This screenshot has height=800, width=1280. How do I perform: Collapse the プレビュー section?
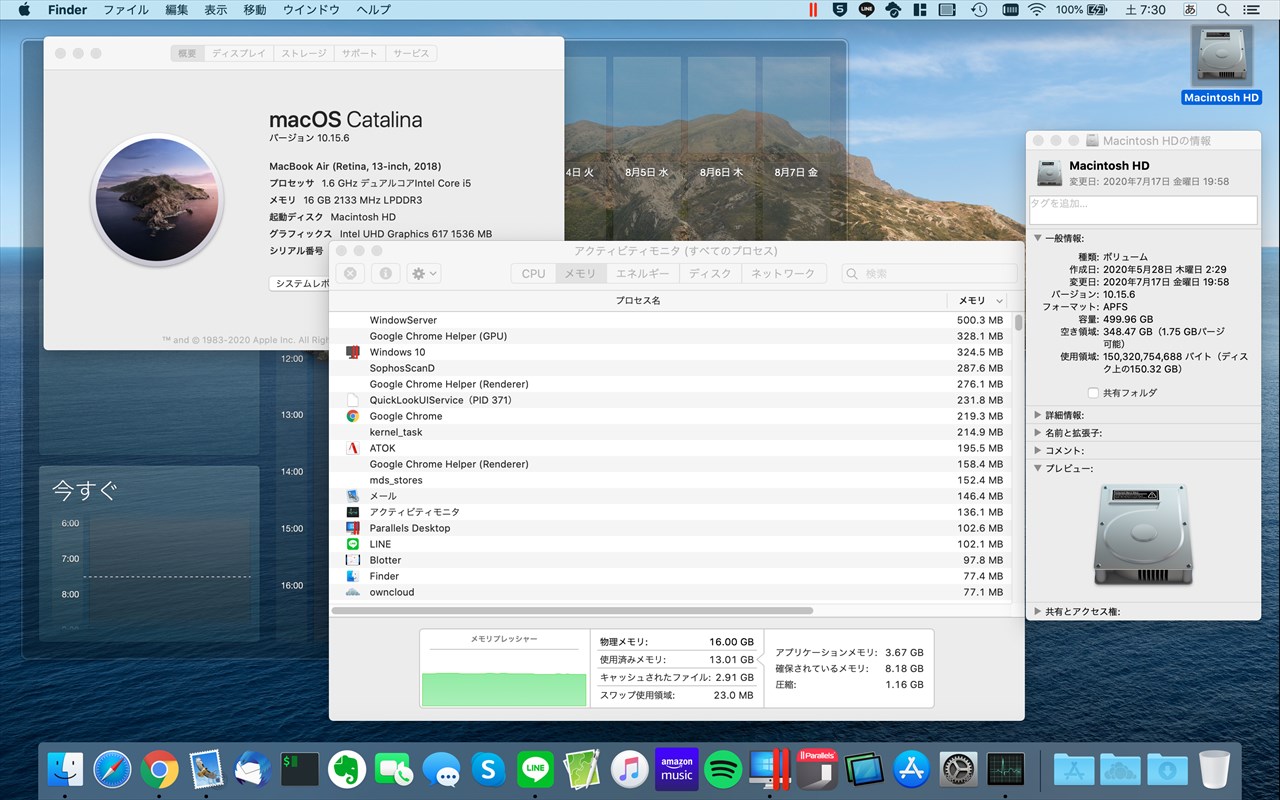1038,469
